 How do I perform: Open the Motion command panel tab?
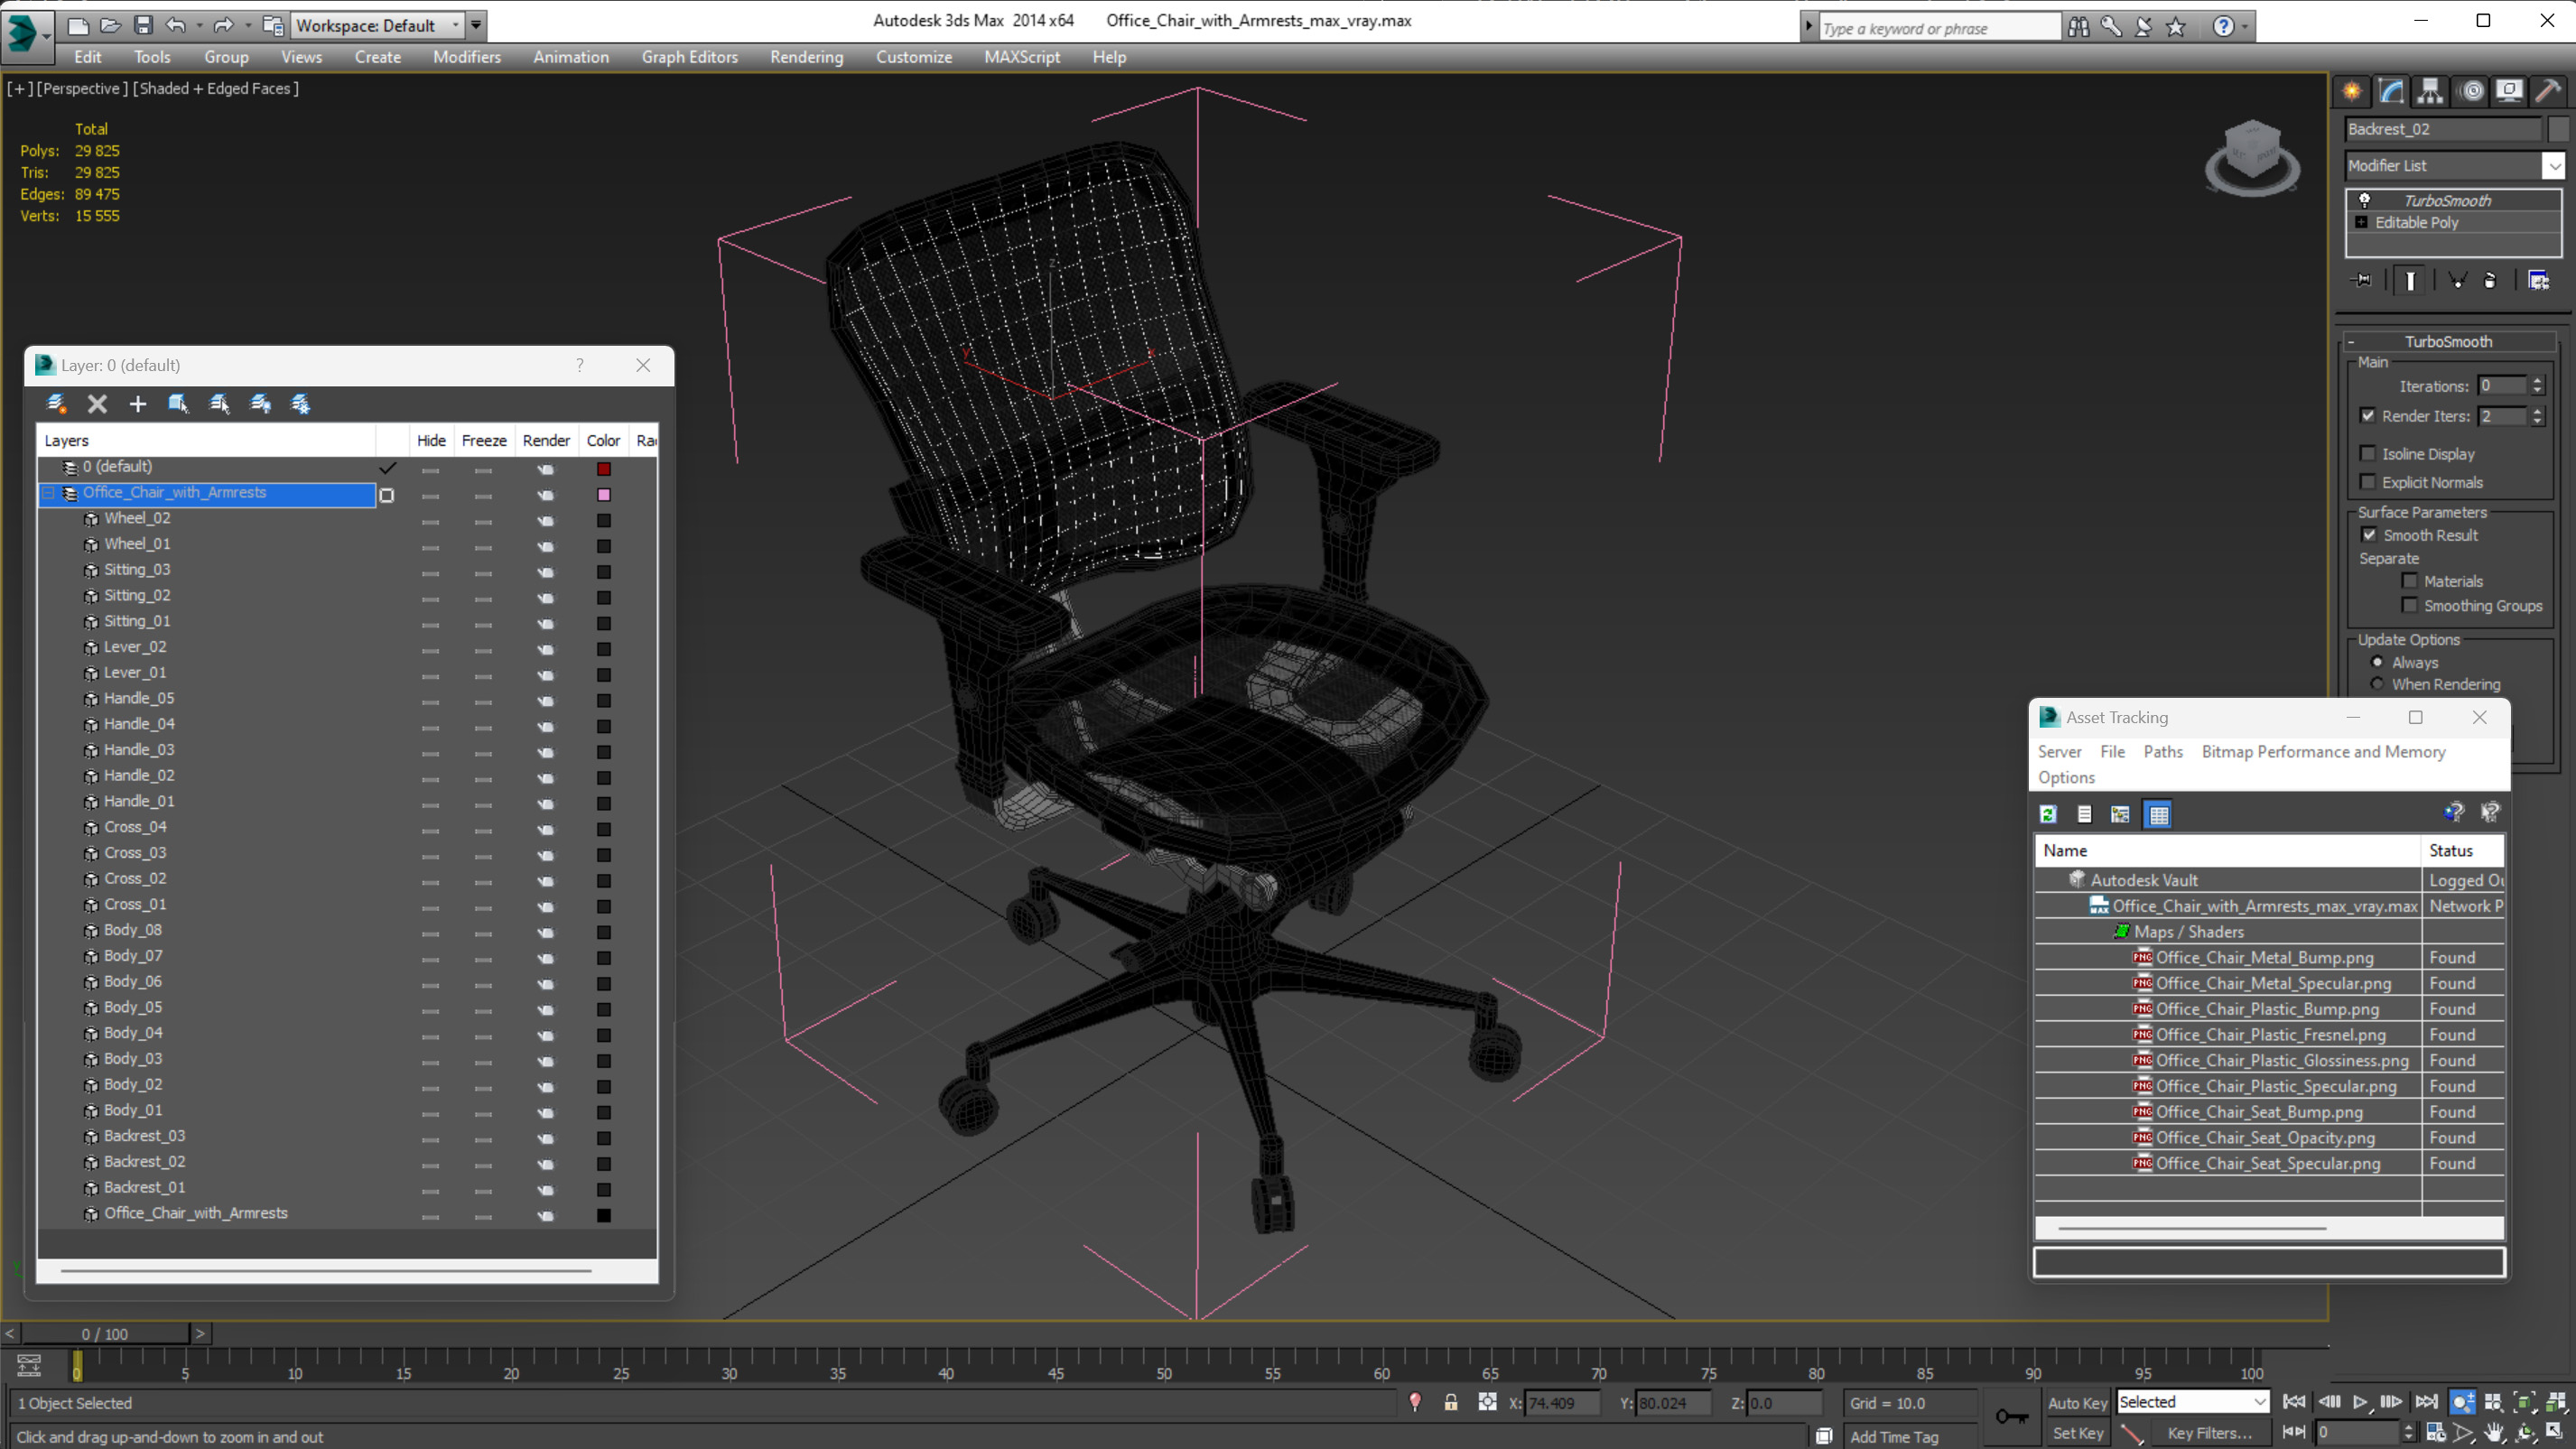[x=2471, y=91]
